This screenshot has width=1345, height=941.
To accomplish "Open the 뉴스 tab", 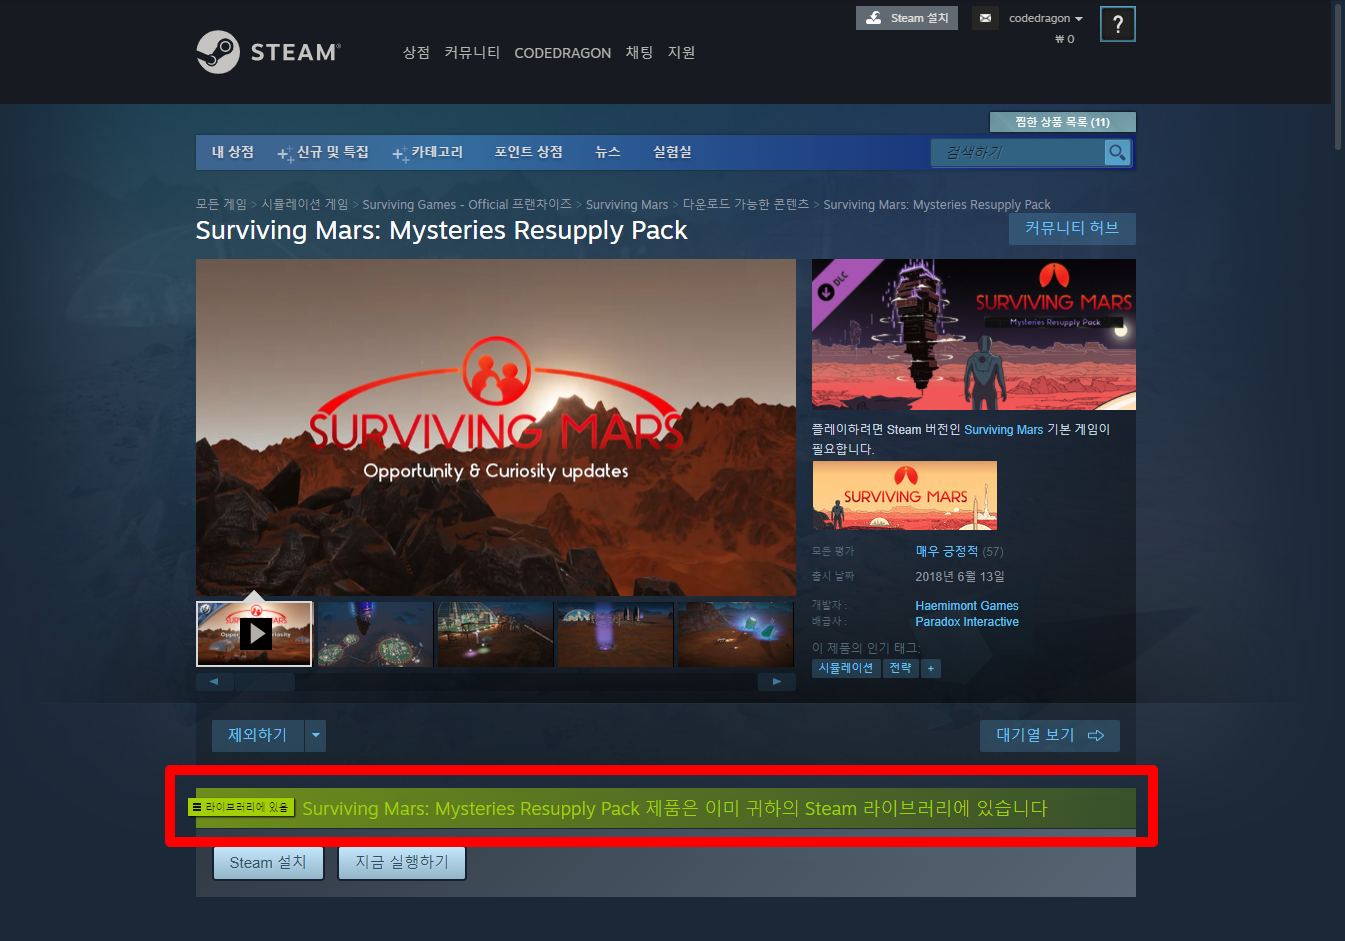I will pos(608,152).
